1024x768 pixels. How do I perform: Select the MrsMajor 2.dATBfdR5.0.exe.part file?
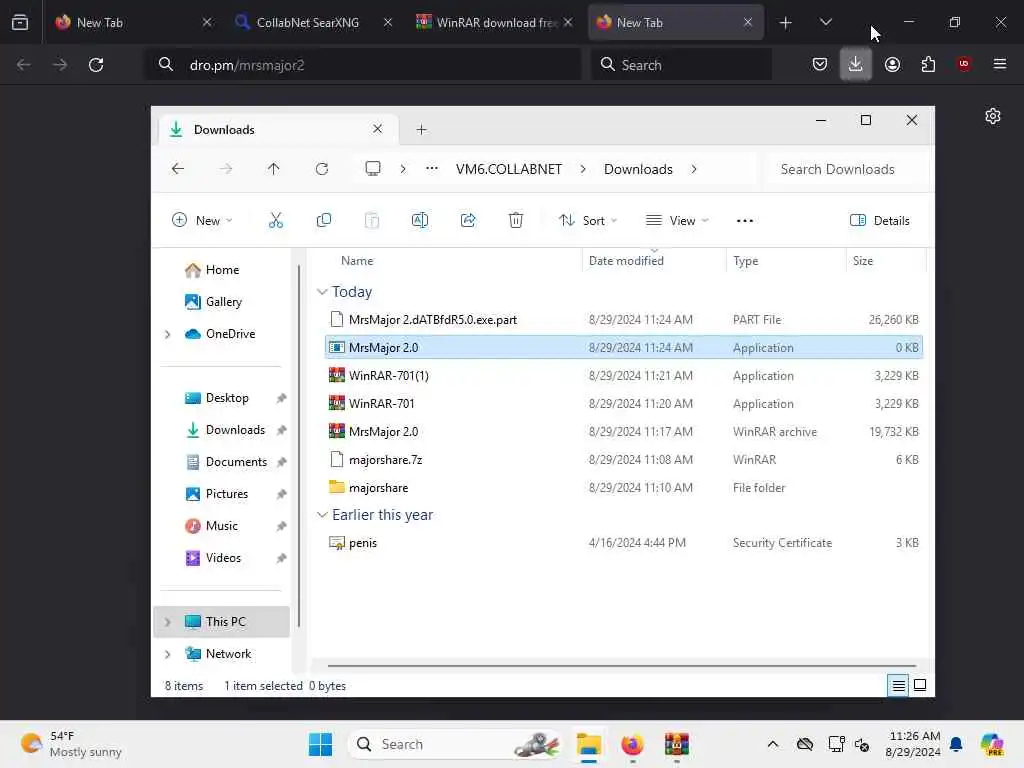pos(624,319)
